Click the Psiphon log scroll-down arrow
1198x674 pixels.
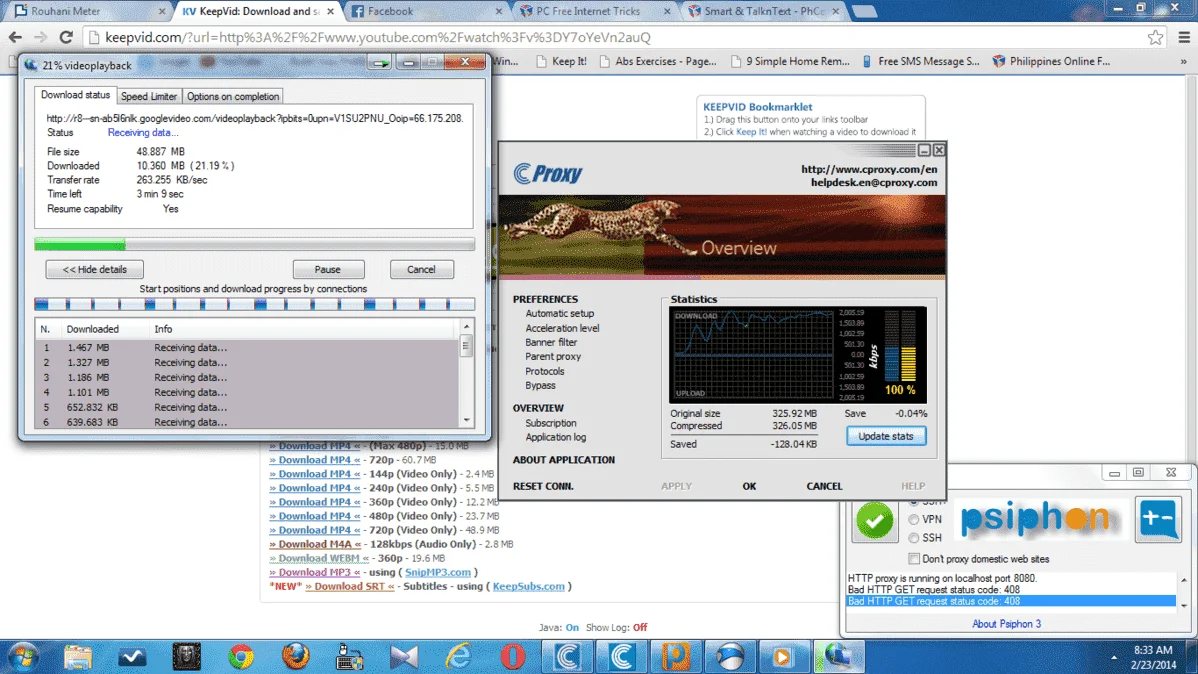click(x=1183, y=606)
